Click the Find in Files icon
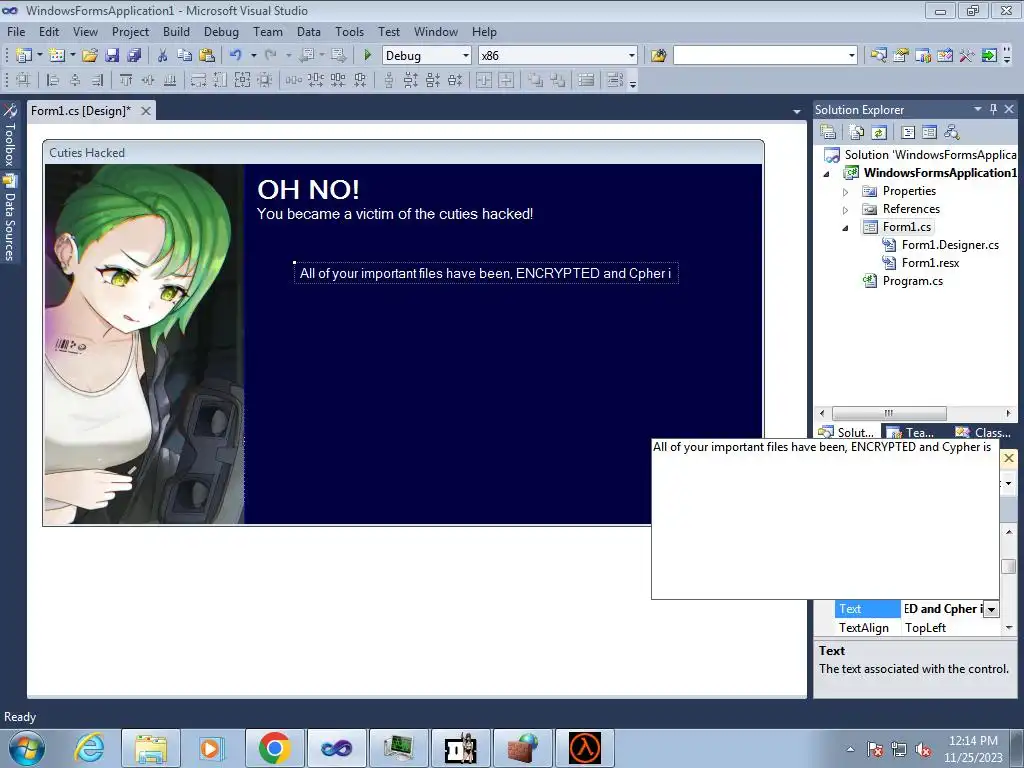 658,56
